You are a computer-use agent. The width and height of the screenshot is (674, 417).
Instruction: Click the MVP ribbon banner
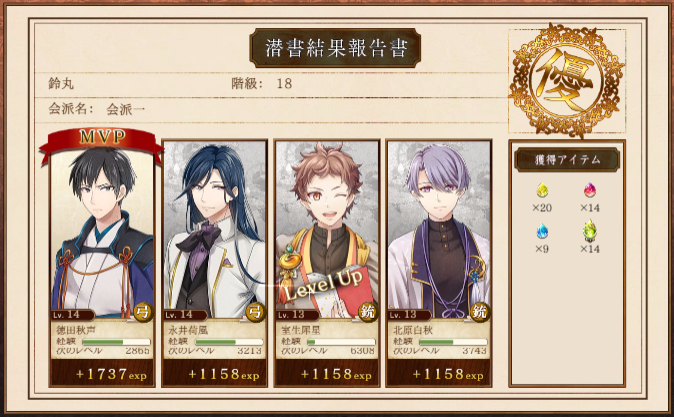point(101,144)
